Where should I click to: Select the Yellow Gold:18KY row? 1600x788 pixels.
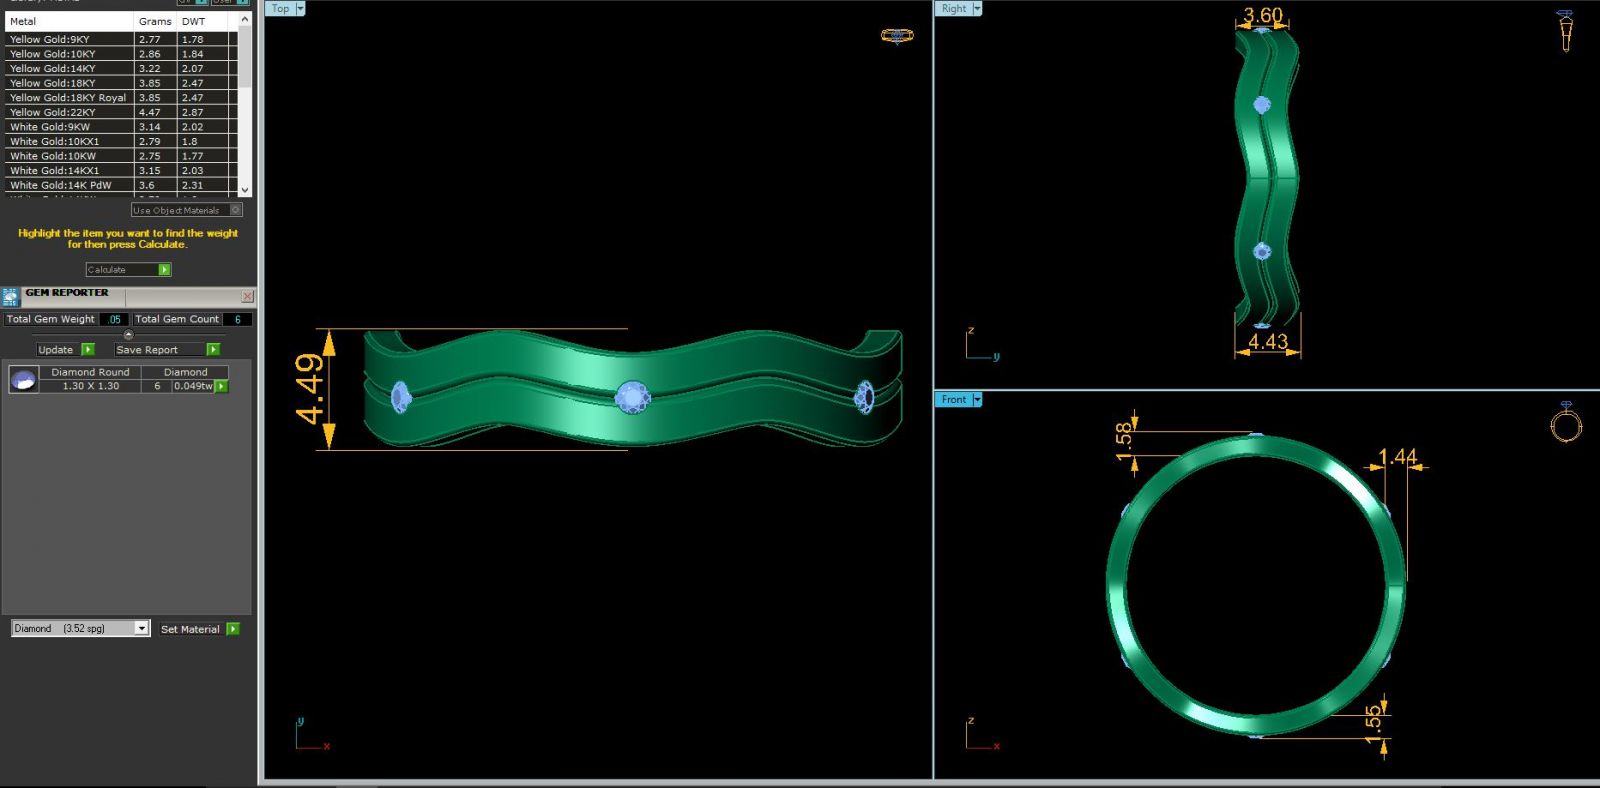coord(68,83)
